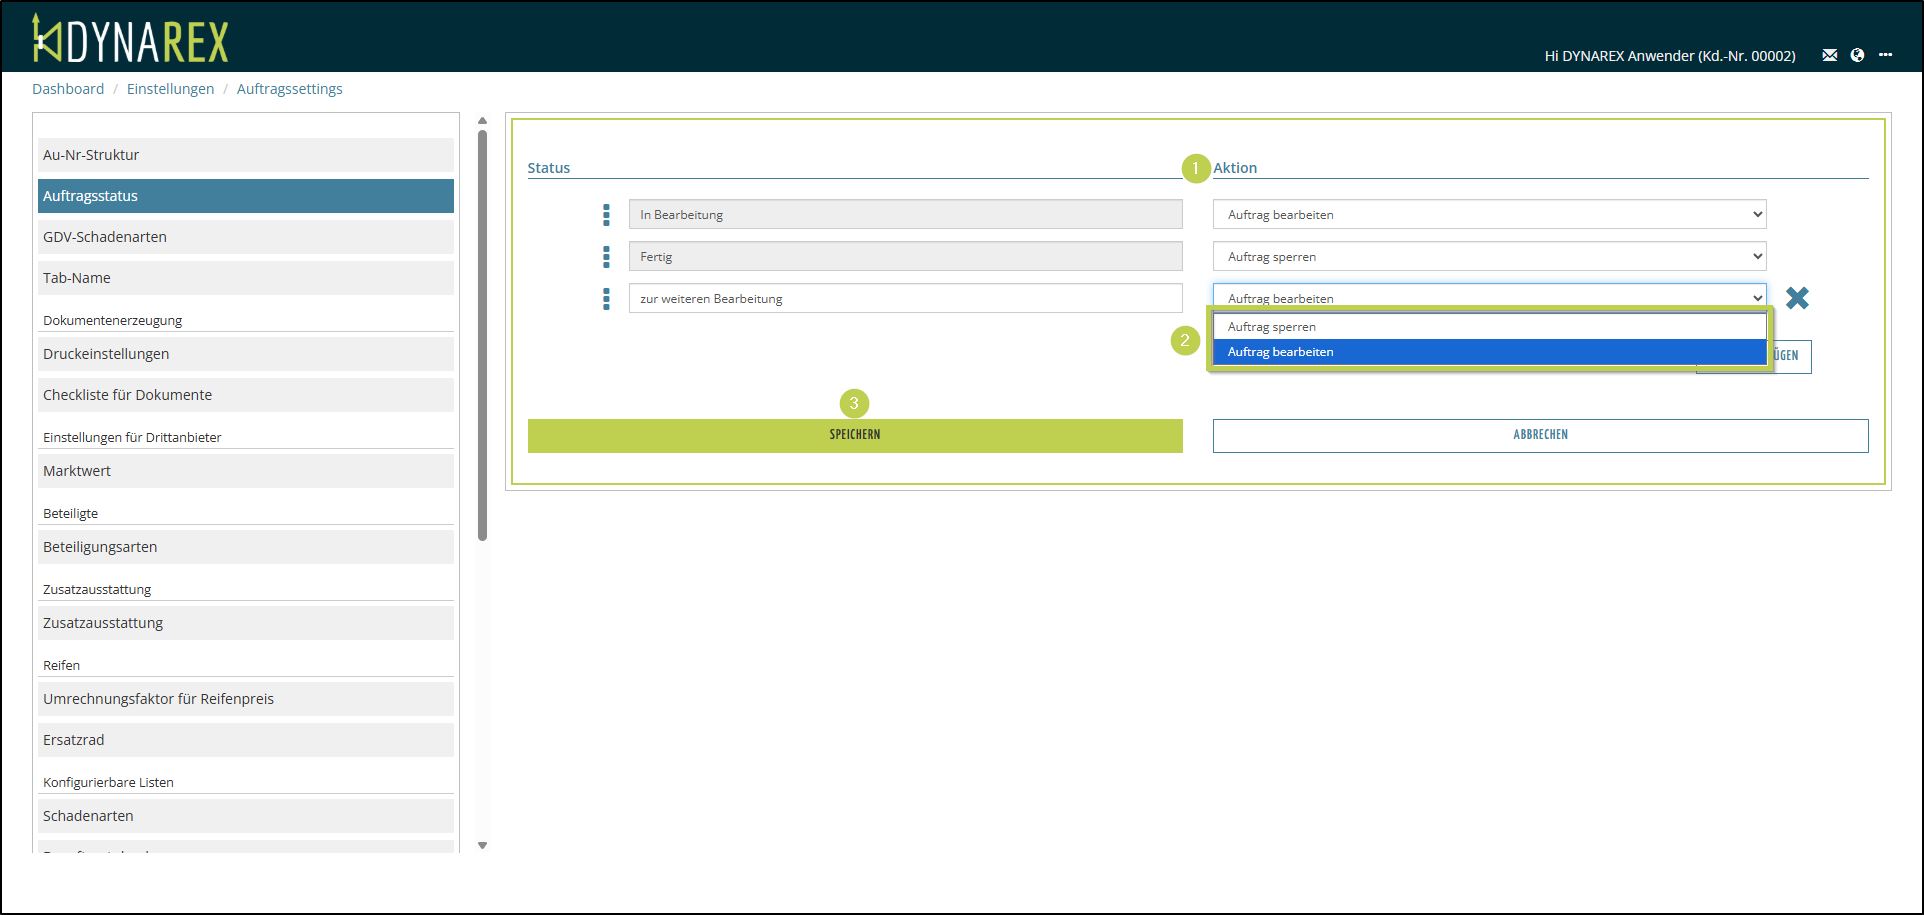Choose 'Auftrag sperren' from open dropdown list
Image resolution: width=1924 pixels, height=915 pixels.
pos(1488,327)
